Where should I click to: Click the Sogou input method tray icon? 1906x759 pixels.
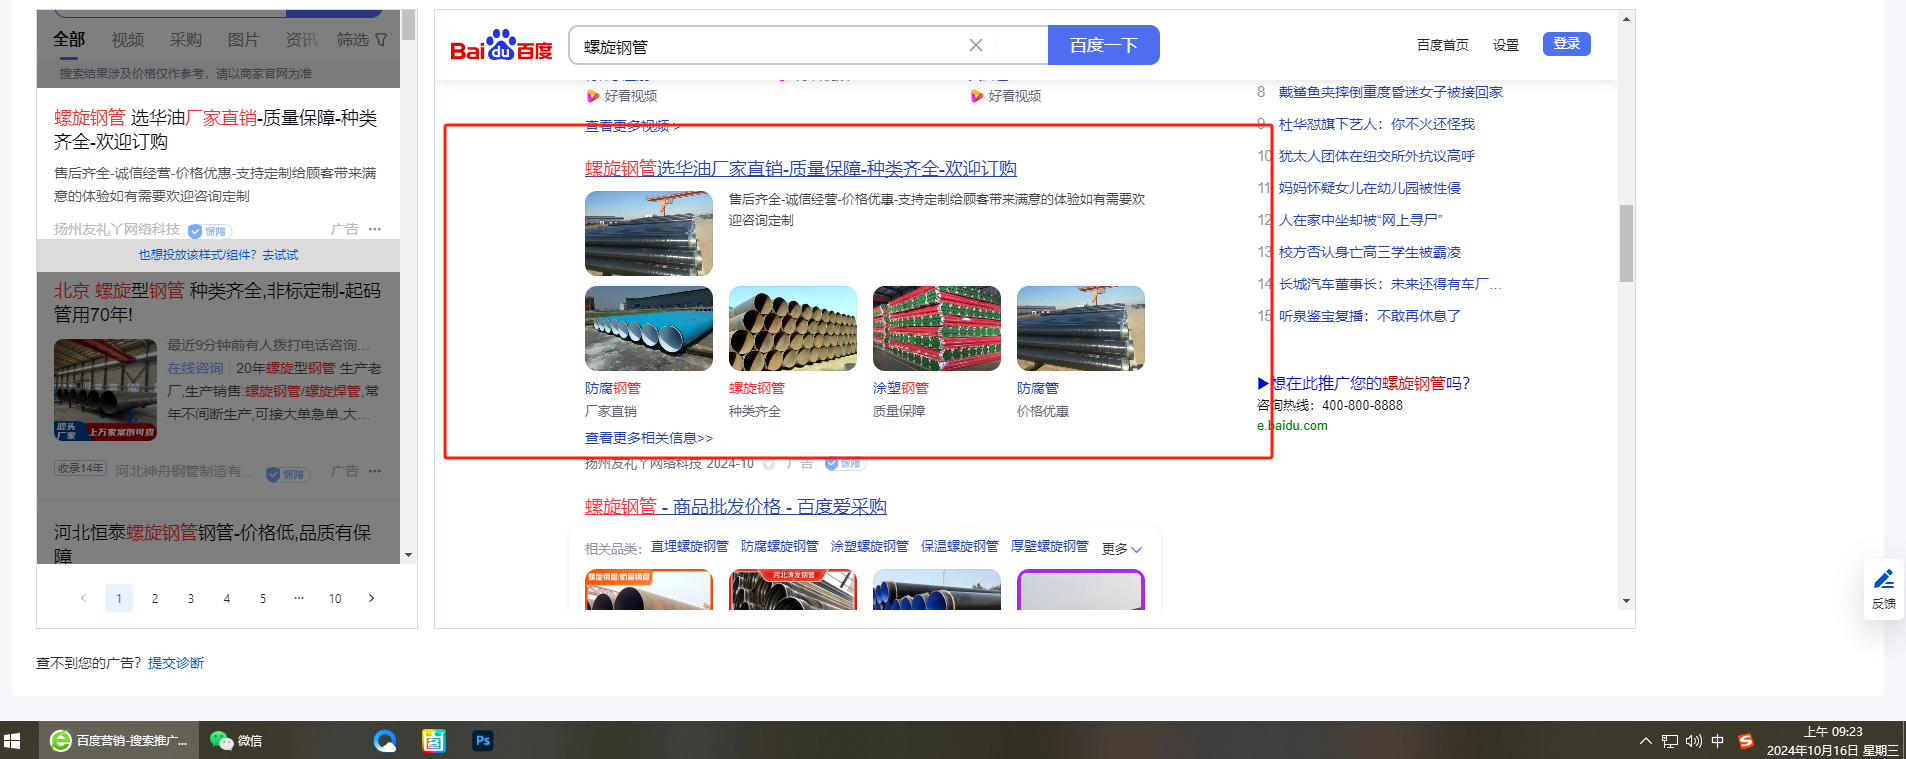1745,741
